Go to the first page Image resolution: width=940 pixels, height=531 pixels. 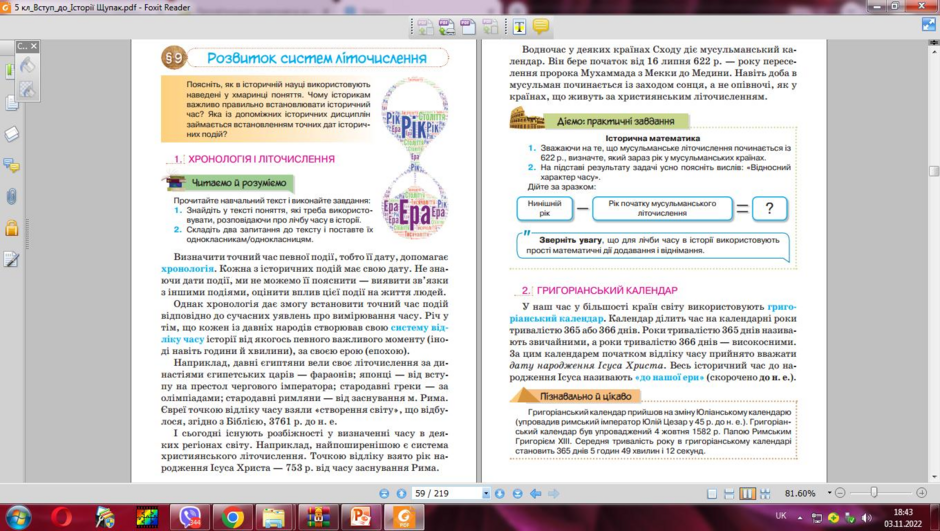[x=384, y=493]
